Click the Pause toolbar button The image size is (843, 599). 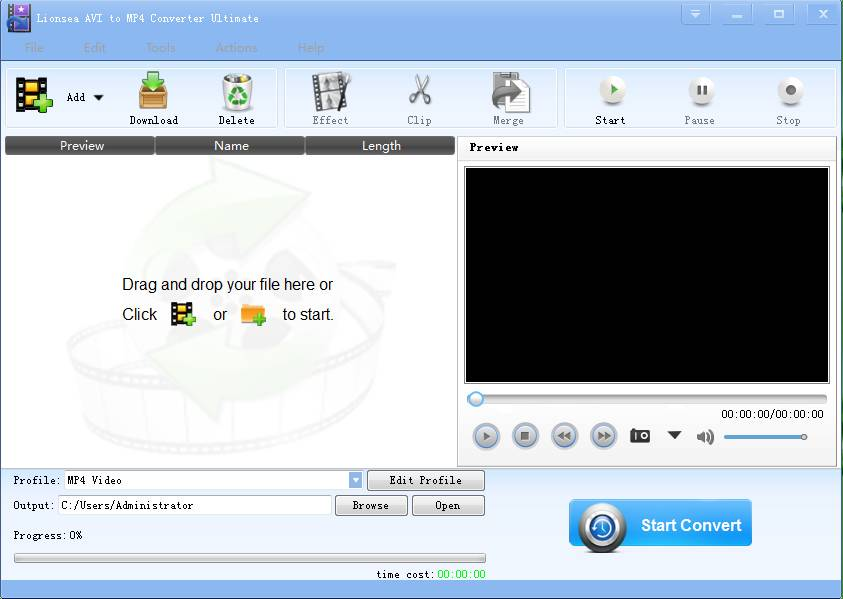700,100
